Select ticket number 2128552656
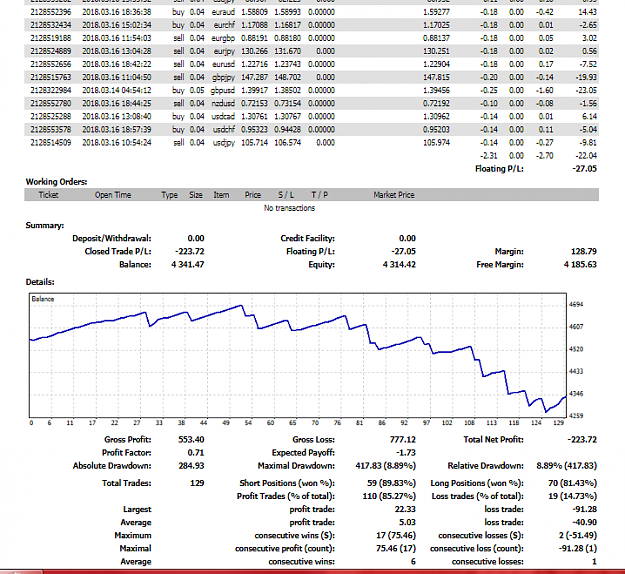Viewport: 625px width, 574px height. [x=51, y=64]
